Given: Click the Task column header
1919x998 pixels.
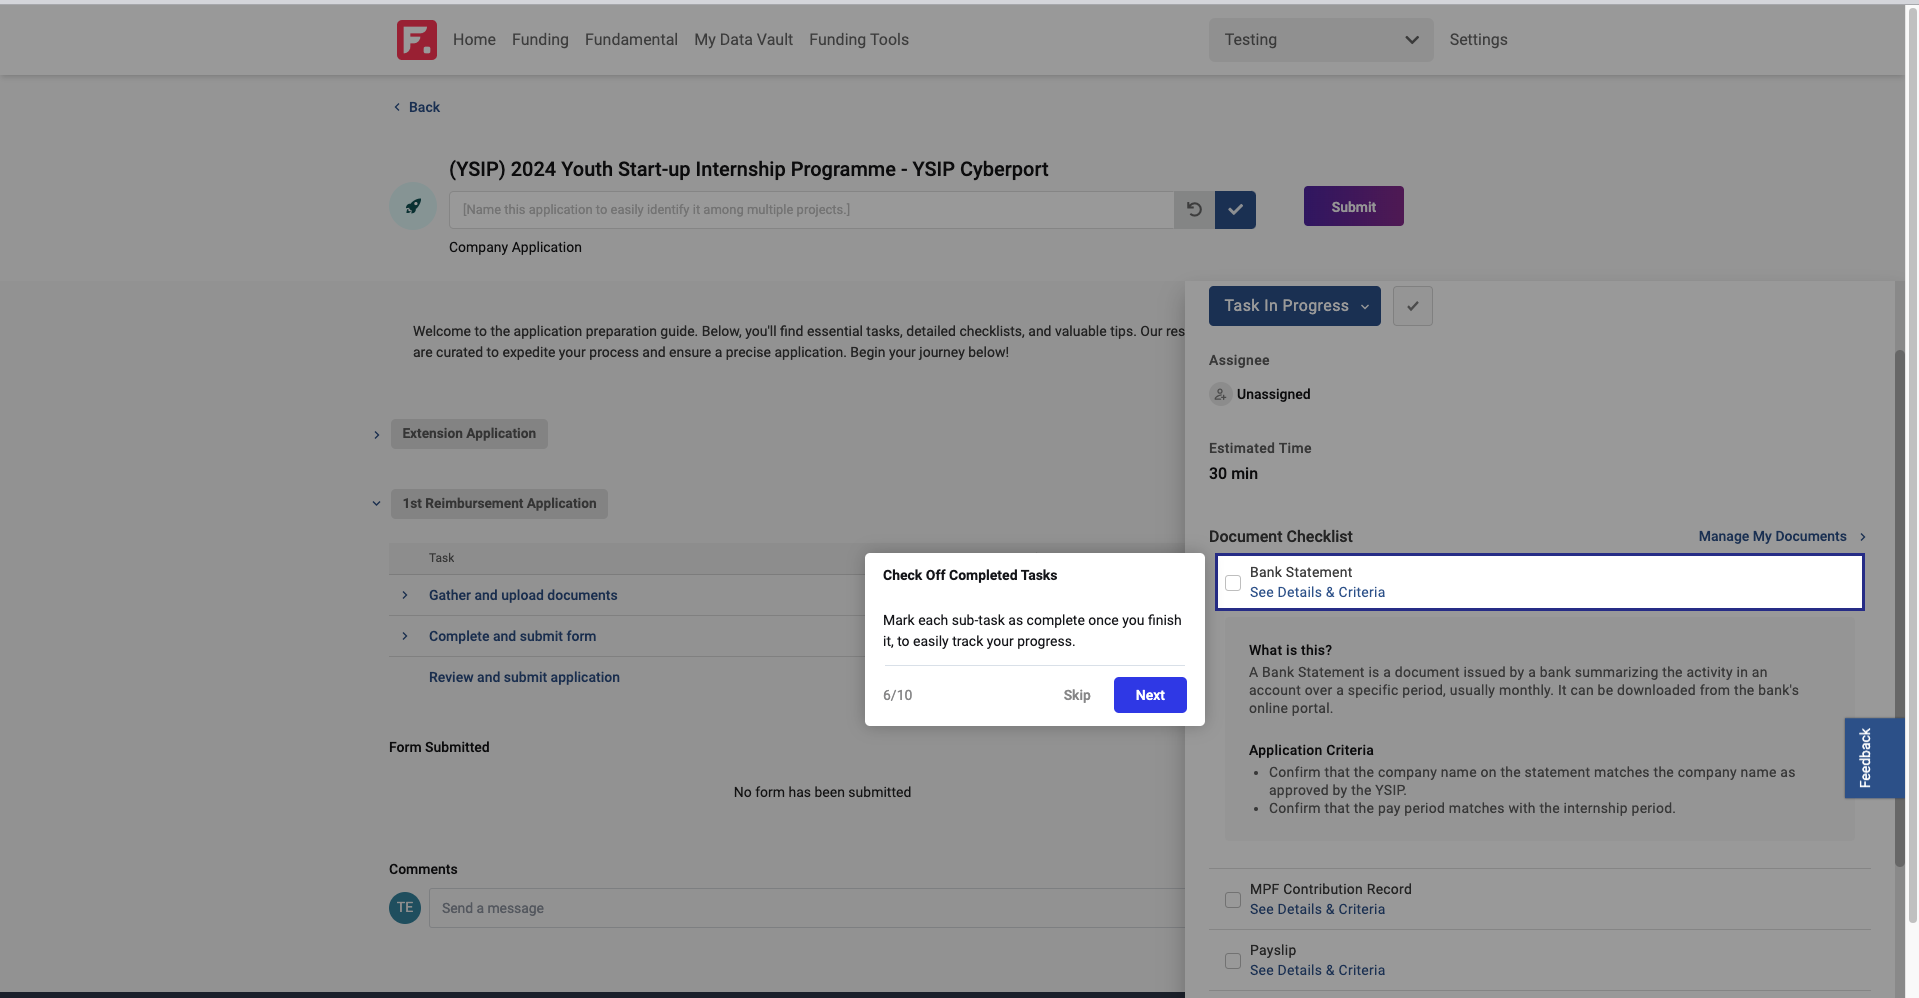Looking at the screenshot, I should click(441, 558).
